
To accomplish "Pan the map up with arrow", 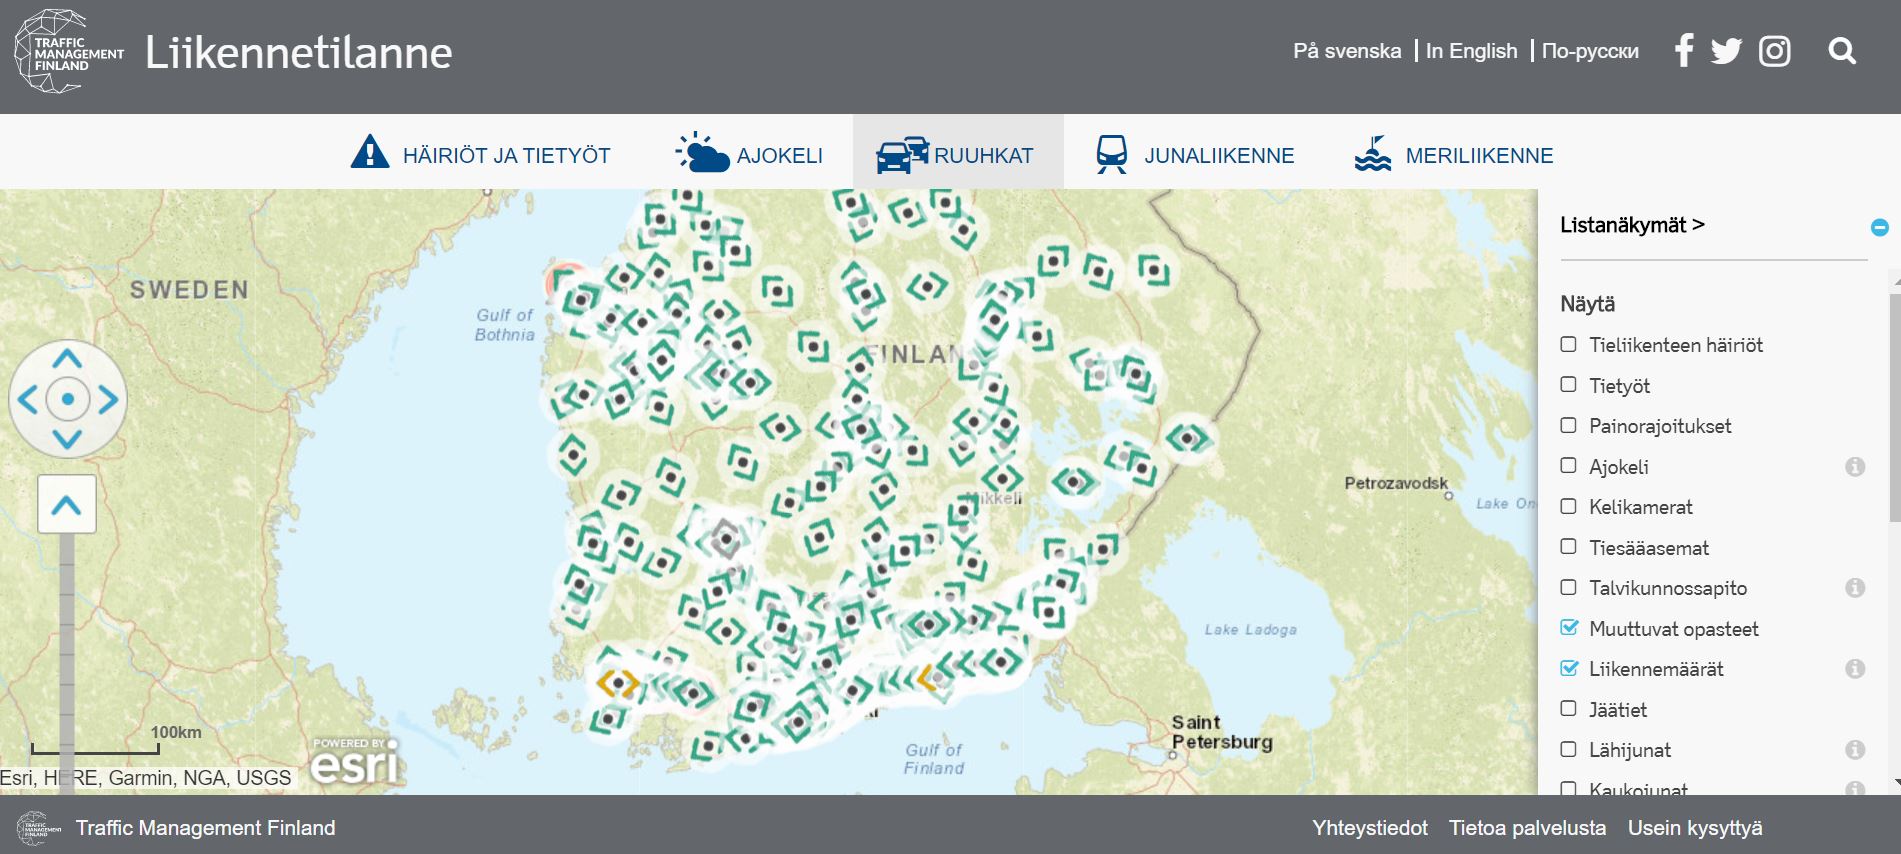I will click(x=67, y=359).
